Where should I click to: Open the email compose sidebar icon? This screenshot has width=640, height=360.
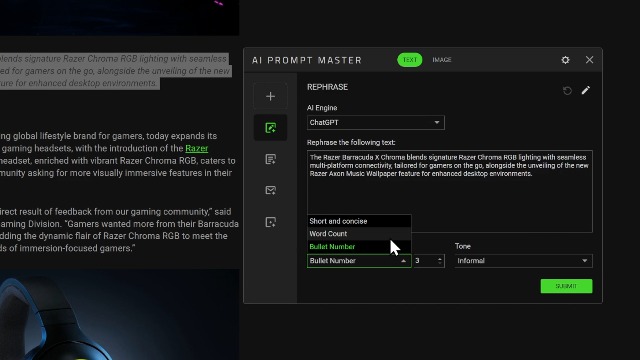click(x=270, y=190)
